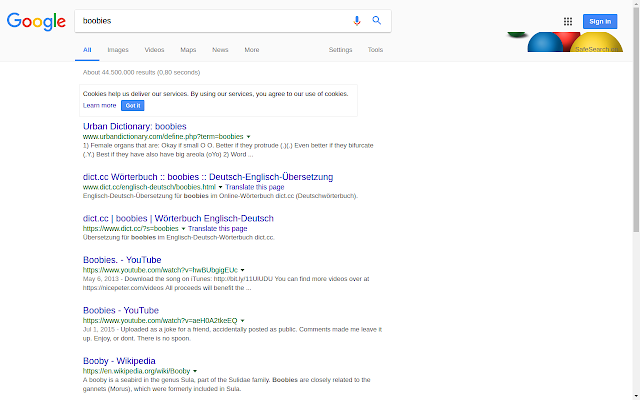Switch to the News tab
This screenshot has width=640, height=400.
(x=220, y=50)
